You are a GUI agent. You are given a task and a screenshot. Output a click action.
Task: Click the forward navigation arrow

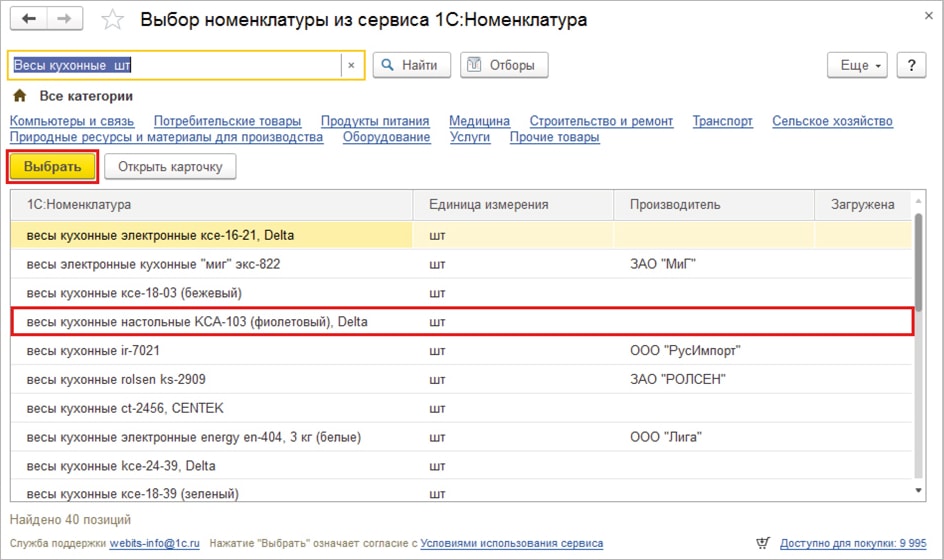tap(65, 20)
